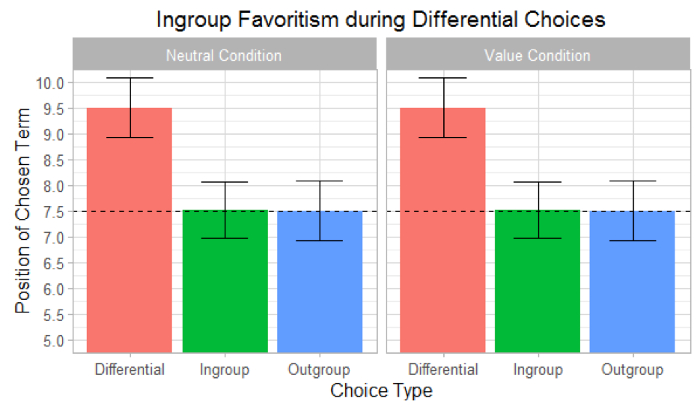
Task: Select the green Ingroup bar in Neutral Condition
Action: (x=225, y=281)
